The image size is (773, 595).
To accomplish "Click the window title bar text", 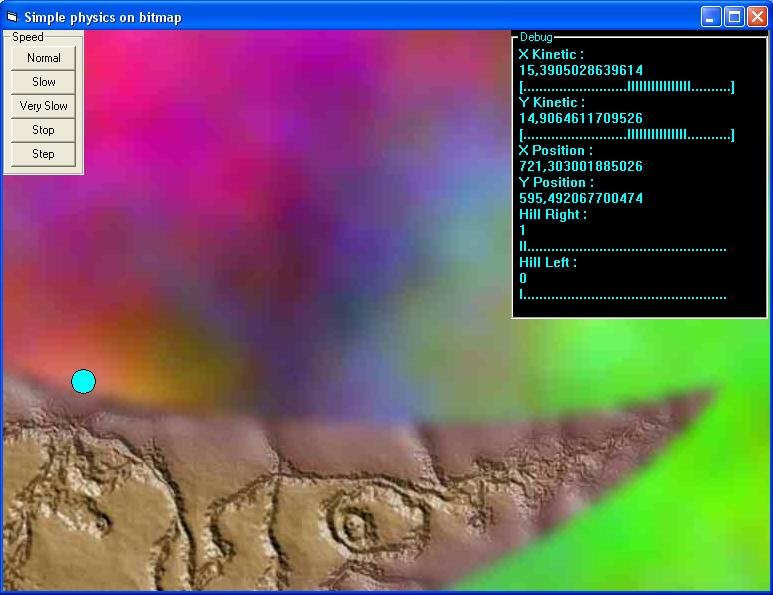I will [103, 16].
